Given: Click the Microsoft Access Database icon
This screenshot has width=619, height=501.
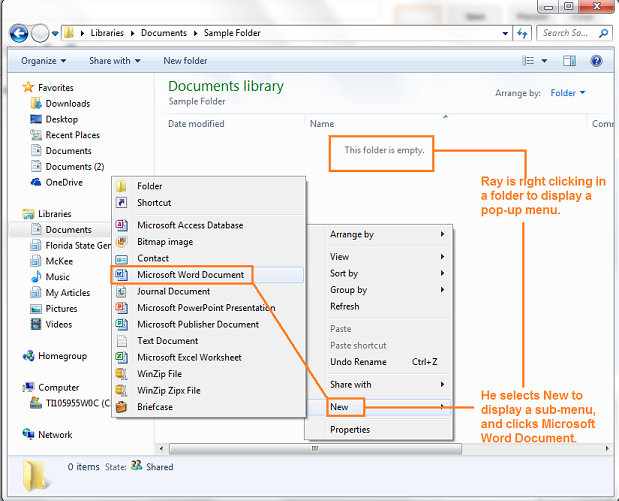Looking at the screenshot, I should (x=121, y=225).
